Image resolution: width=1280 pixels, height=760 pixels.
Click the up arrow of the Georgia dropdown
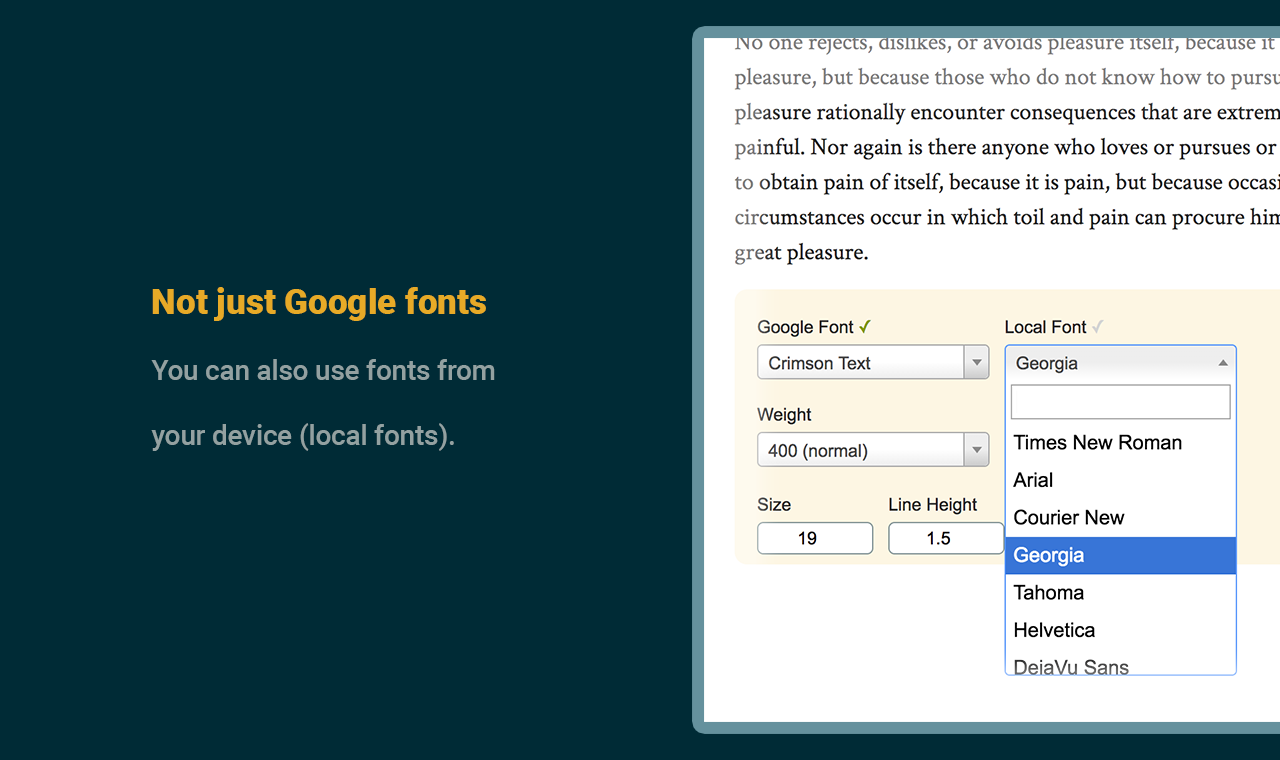coord(1223,363)
